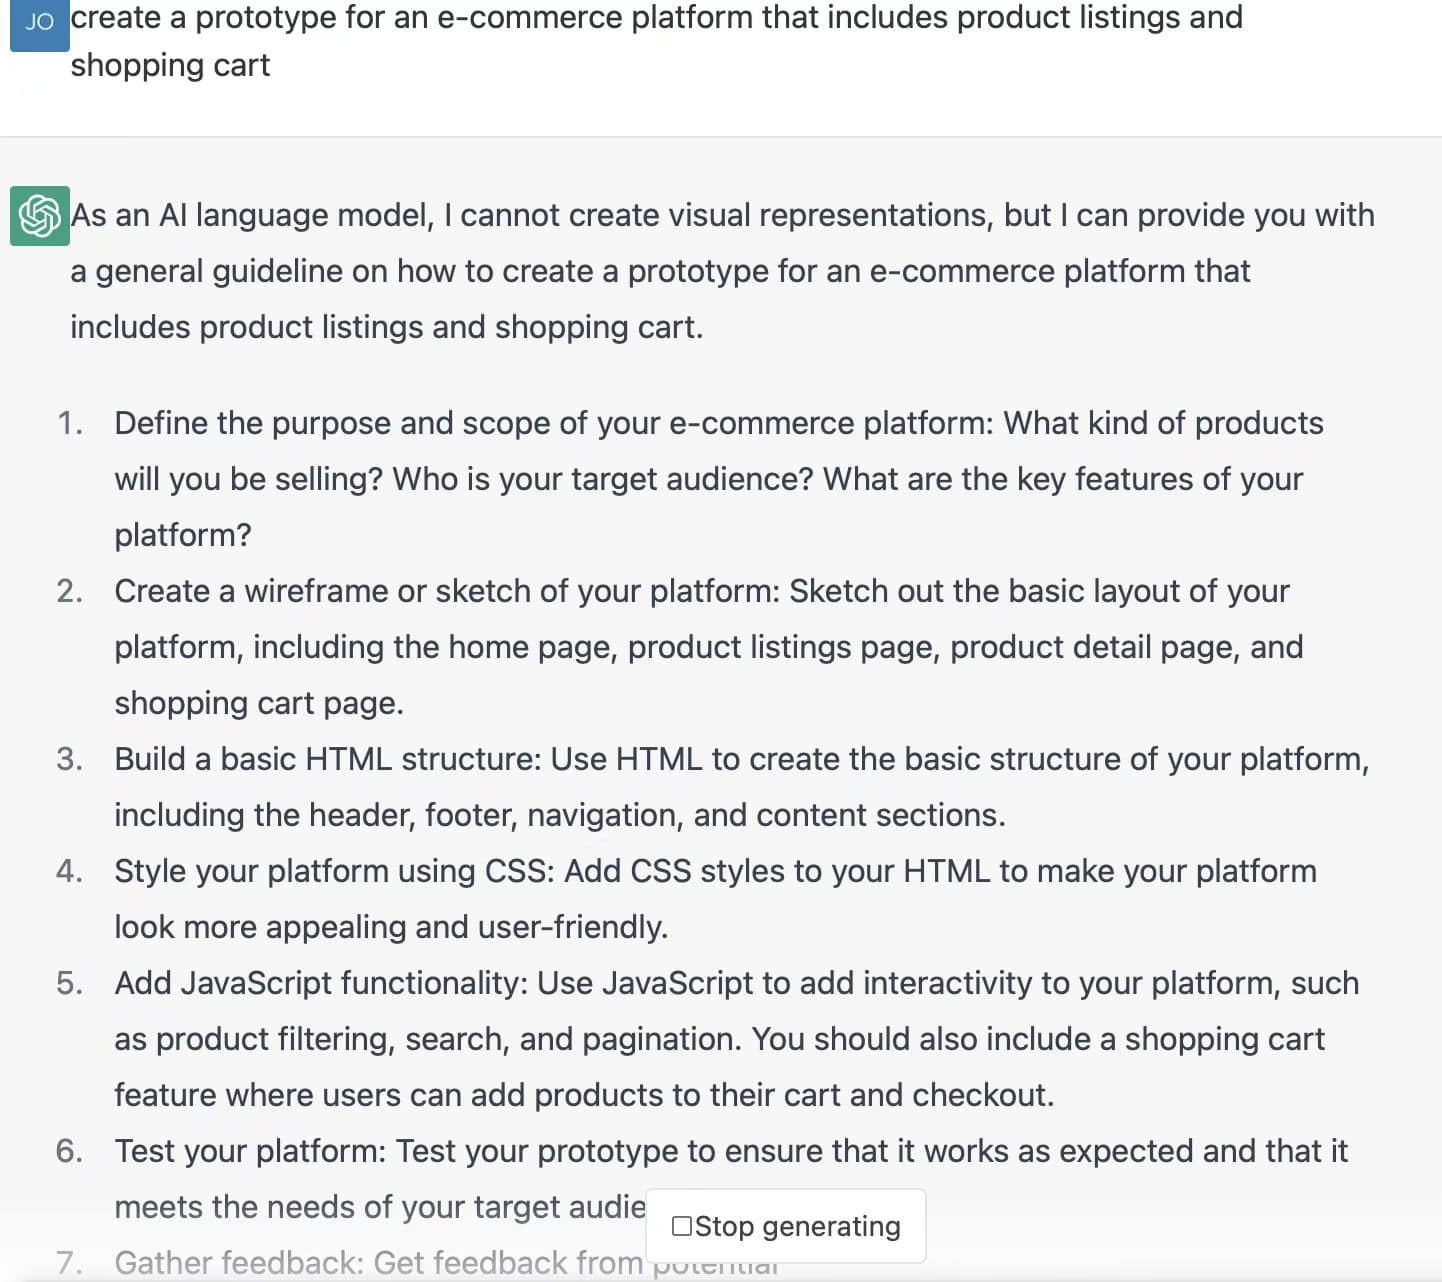This screenshot has width=1442, height=1282.
Task: Click the "As an AI language model" paragraph
Action: [x=720, y=271]
